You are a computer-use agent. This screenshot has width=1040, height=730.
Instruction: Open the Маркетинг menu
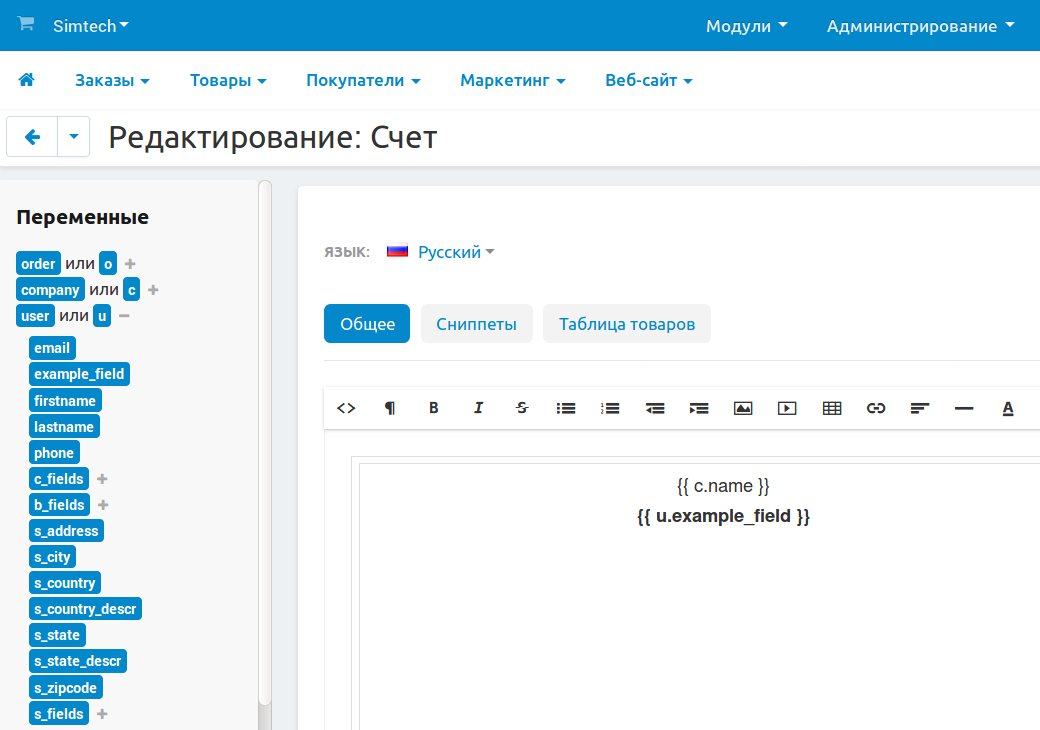click(512, 80)
